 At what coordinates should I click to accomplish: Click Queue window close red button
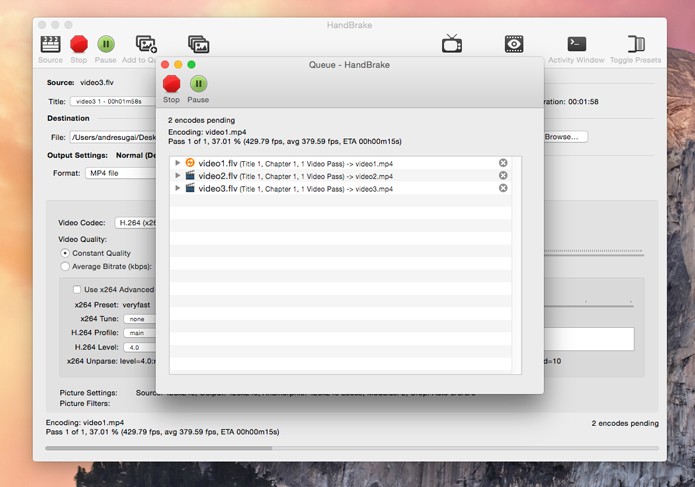165,65
